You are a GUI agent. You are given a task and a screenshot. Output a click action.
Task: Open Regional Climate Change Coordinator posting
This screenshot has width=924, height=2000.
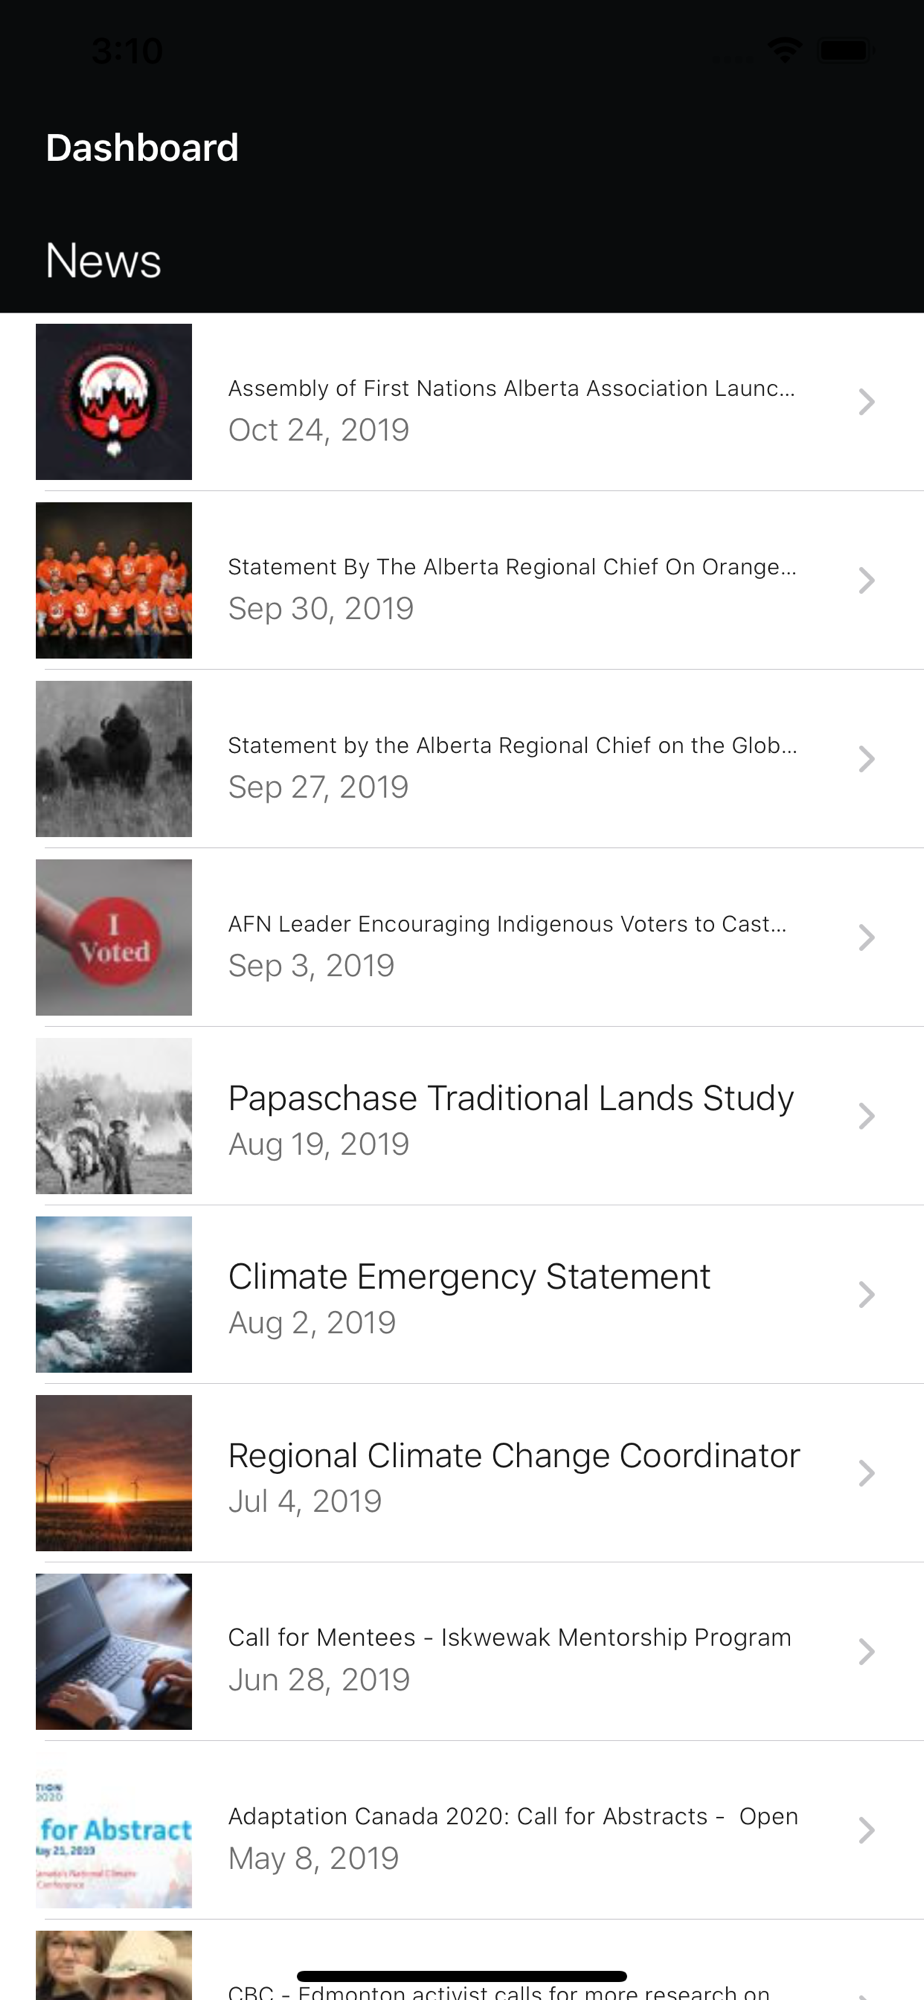[514, 1456]
